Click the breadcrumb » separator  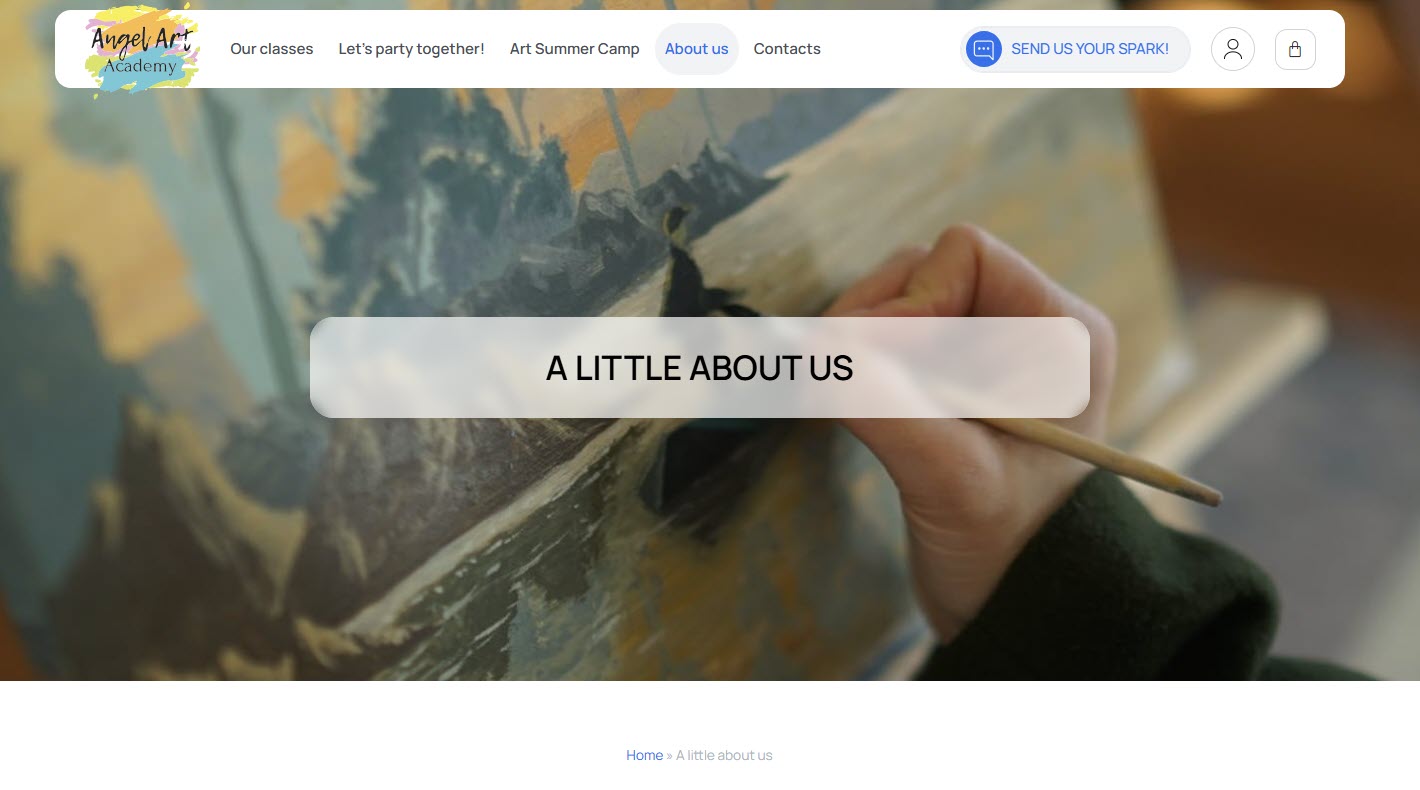669,755
